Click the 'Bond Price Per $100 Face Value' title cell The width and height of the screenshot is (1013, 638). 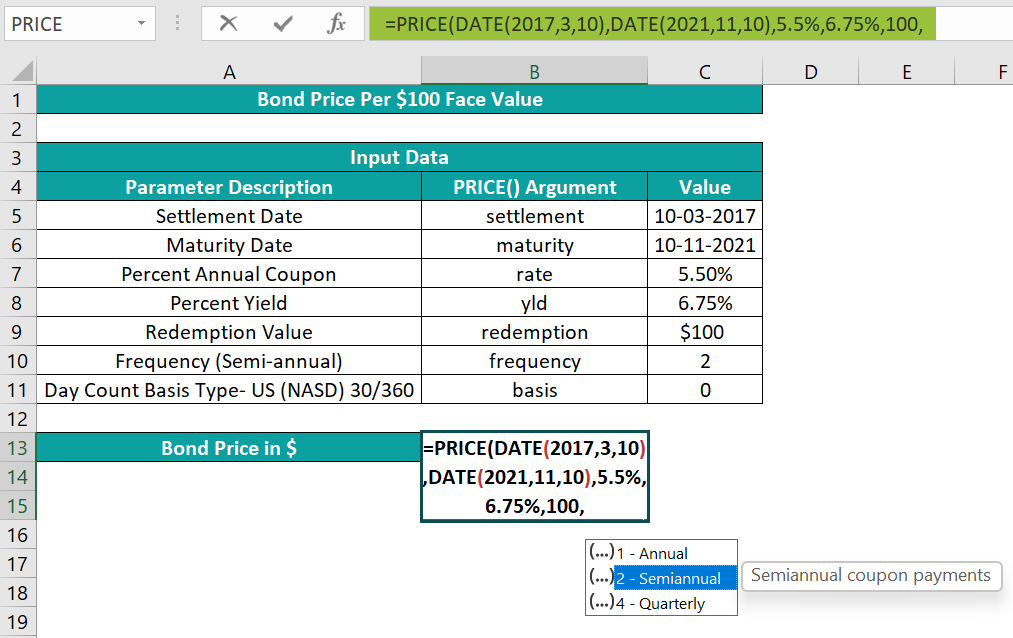tap(399, 99)
